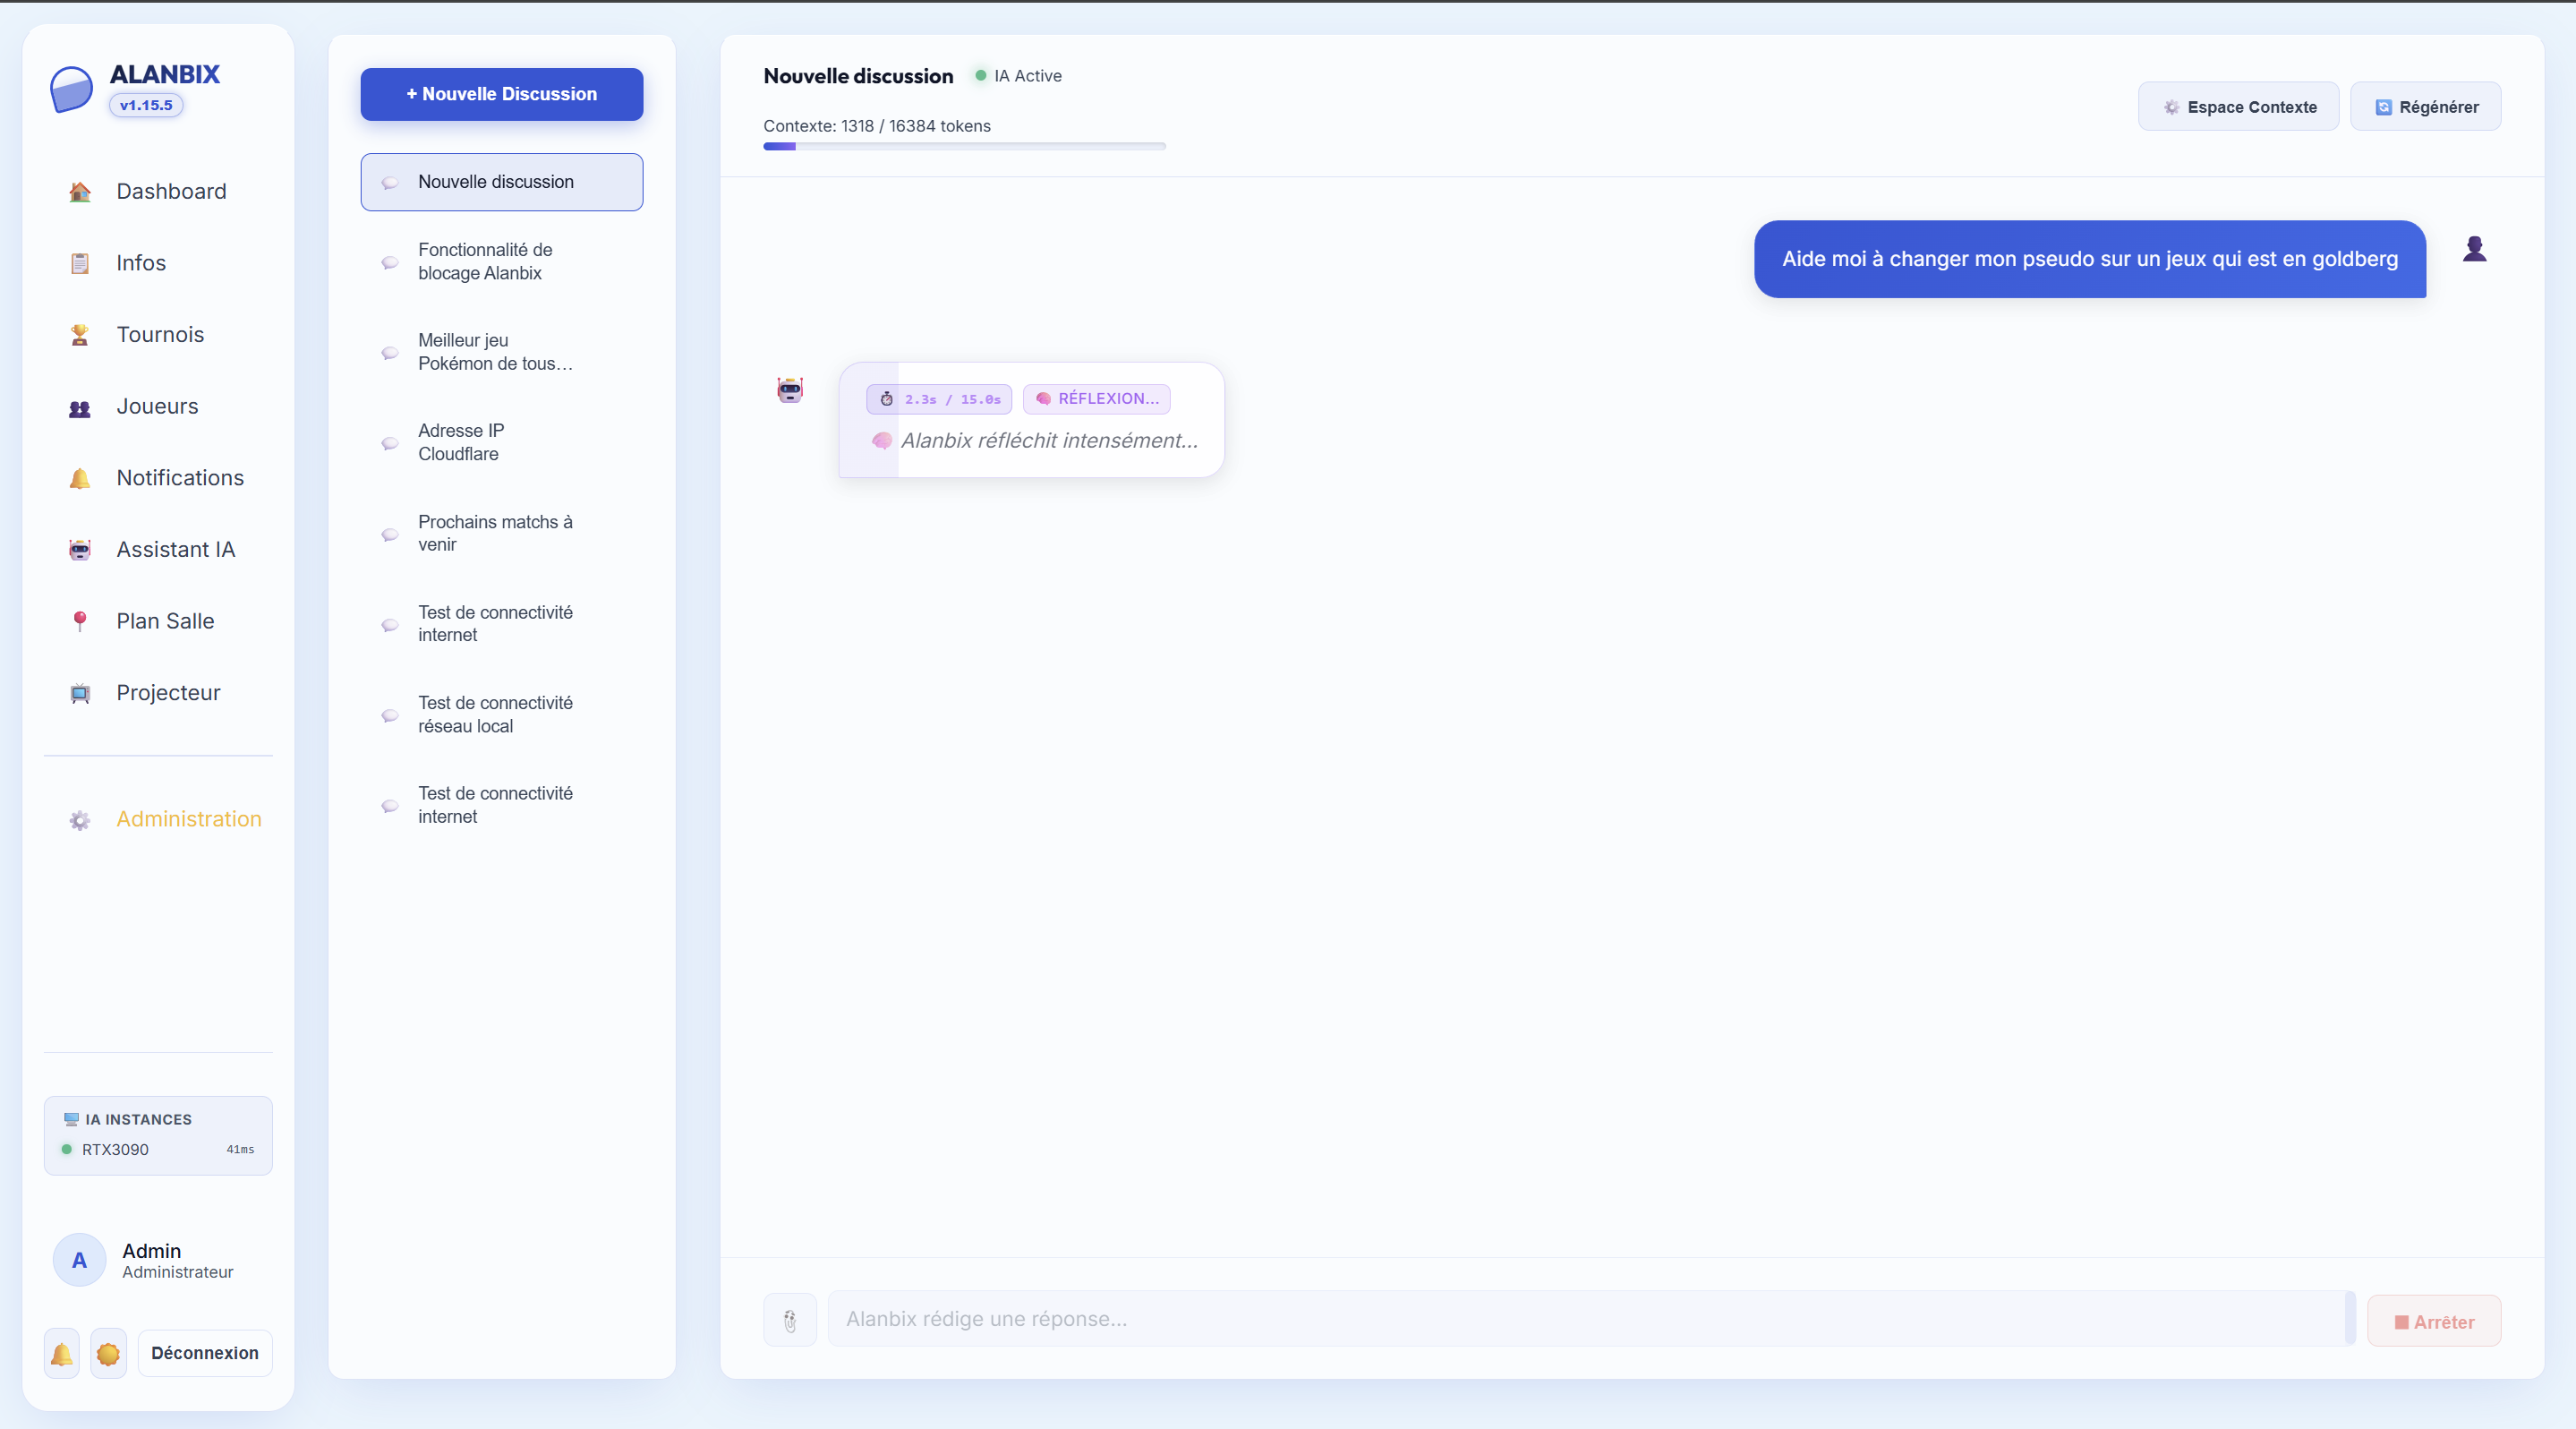Stop generation with Arrêter button
This screenshot has height=1429, width=2576.
tap(2434, 1322)
